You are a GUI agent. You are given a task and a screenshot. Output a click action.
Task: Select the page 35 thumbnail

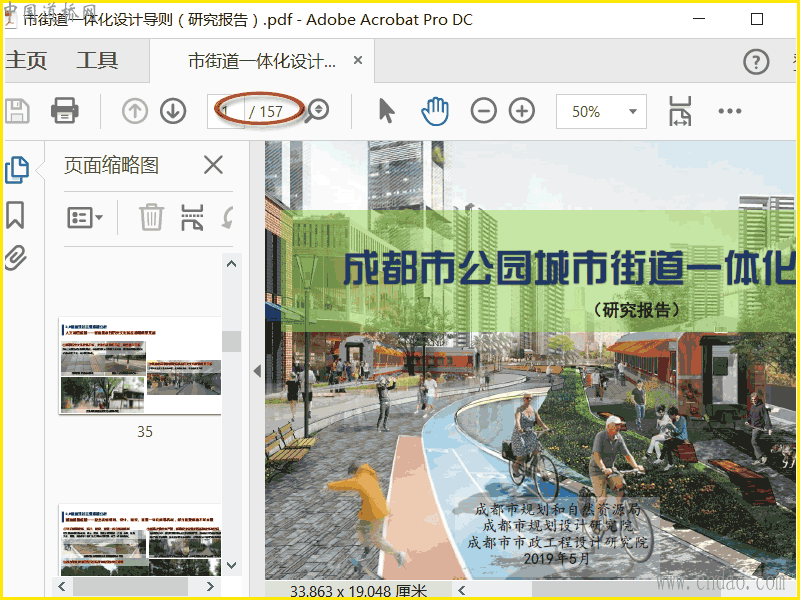140,365
